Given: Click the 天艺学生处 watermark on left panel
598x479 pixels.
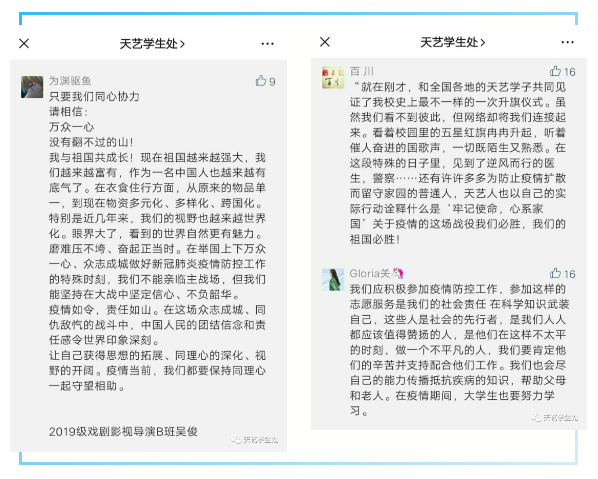Looking at the screenshot, I should (254, 440).
